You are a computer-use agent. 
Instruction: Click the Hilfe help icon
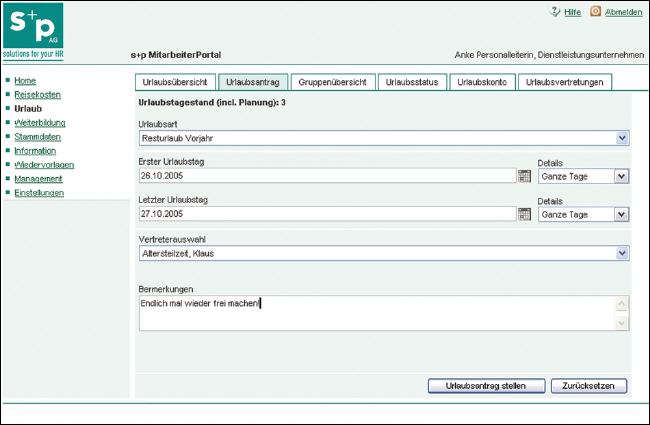click(x=553, y=12)
